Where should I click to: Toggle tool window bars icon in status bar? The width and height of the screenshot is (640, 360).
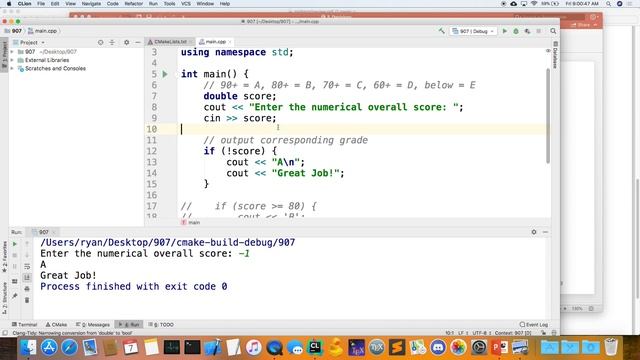coord(5,333)
